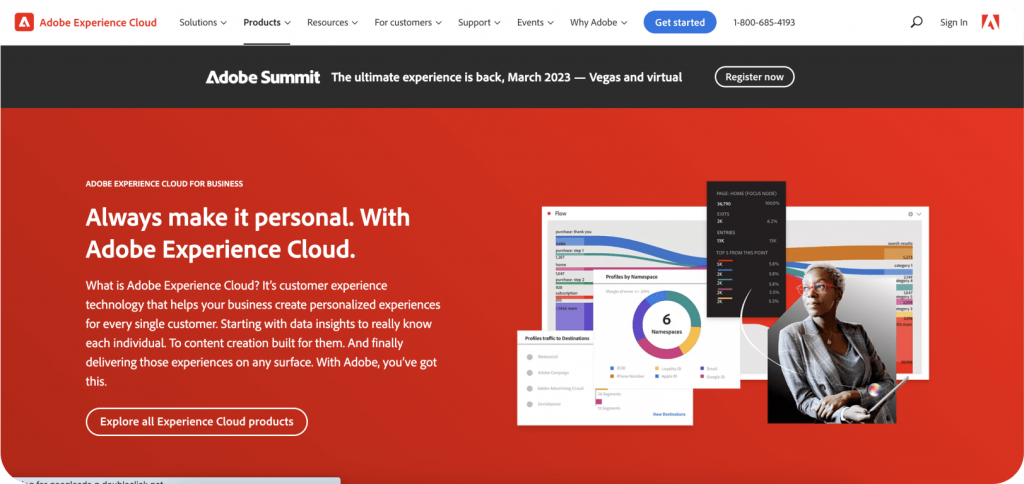Click the Adobe Experience Cloud logo icon
Screen dimensions: 1024x484
coord(24,22)
